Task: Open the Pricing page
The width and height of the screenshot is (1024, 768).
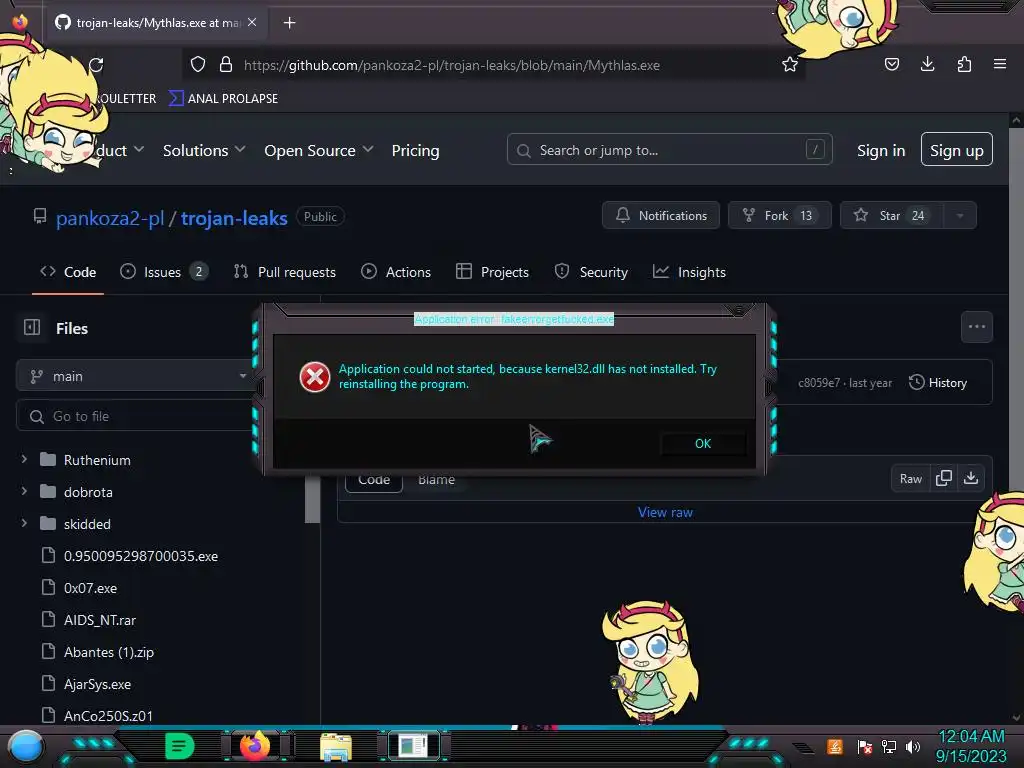Action: click(x=415, y=150)
